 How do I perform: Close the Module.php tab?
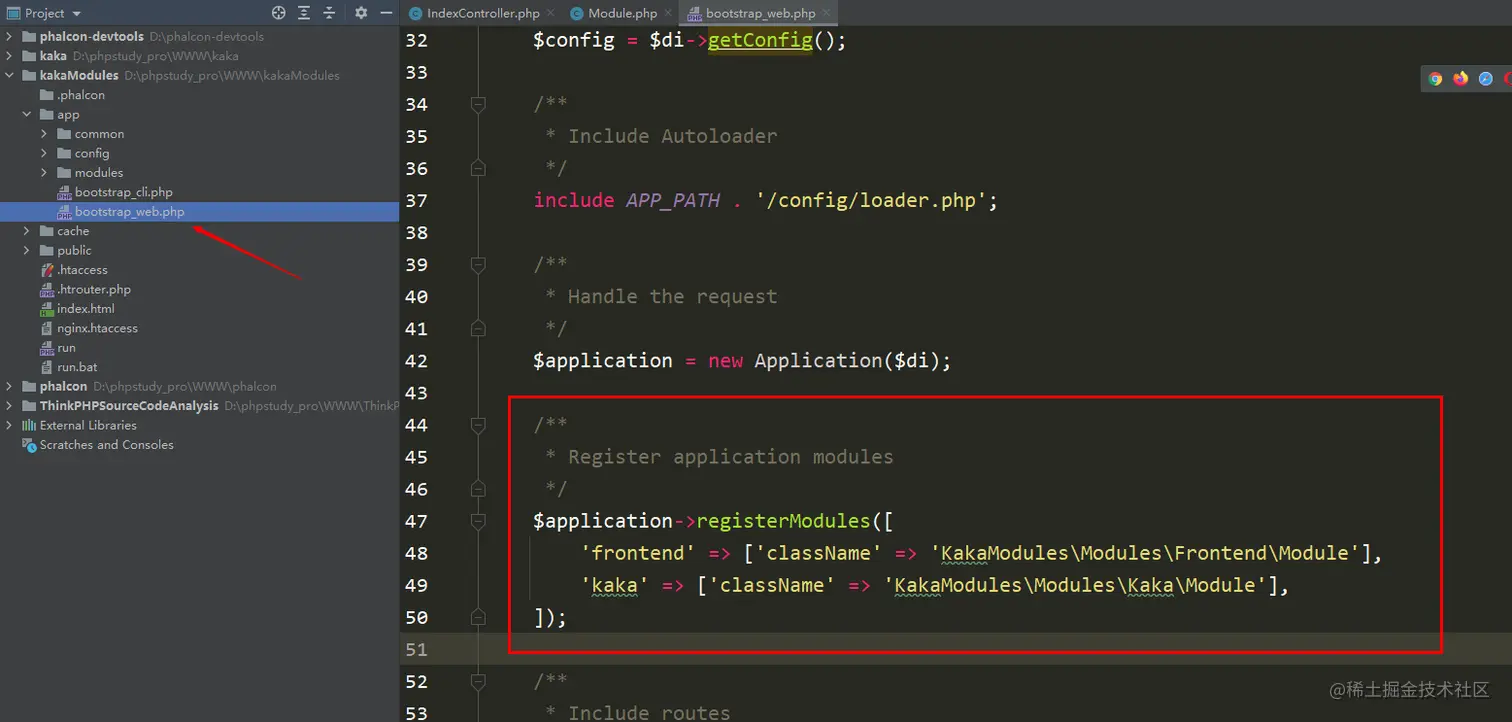(x=667, y=13)
